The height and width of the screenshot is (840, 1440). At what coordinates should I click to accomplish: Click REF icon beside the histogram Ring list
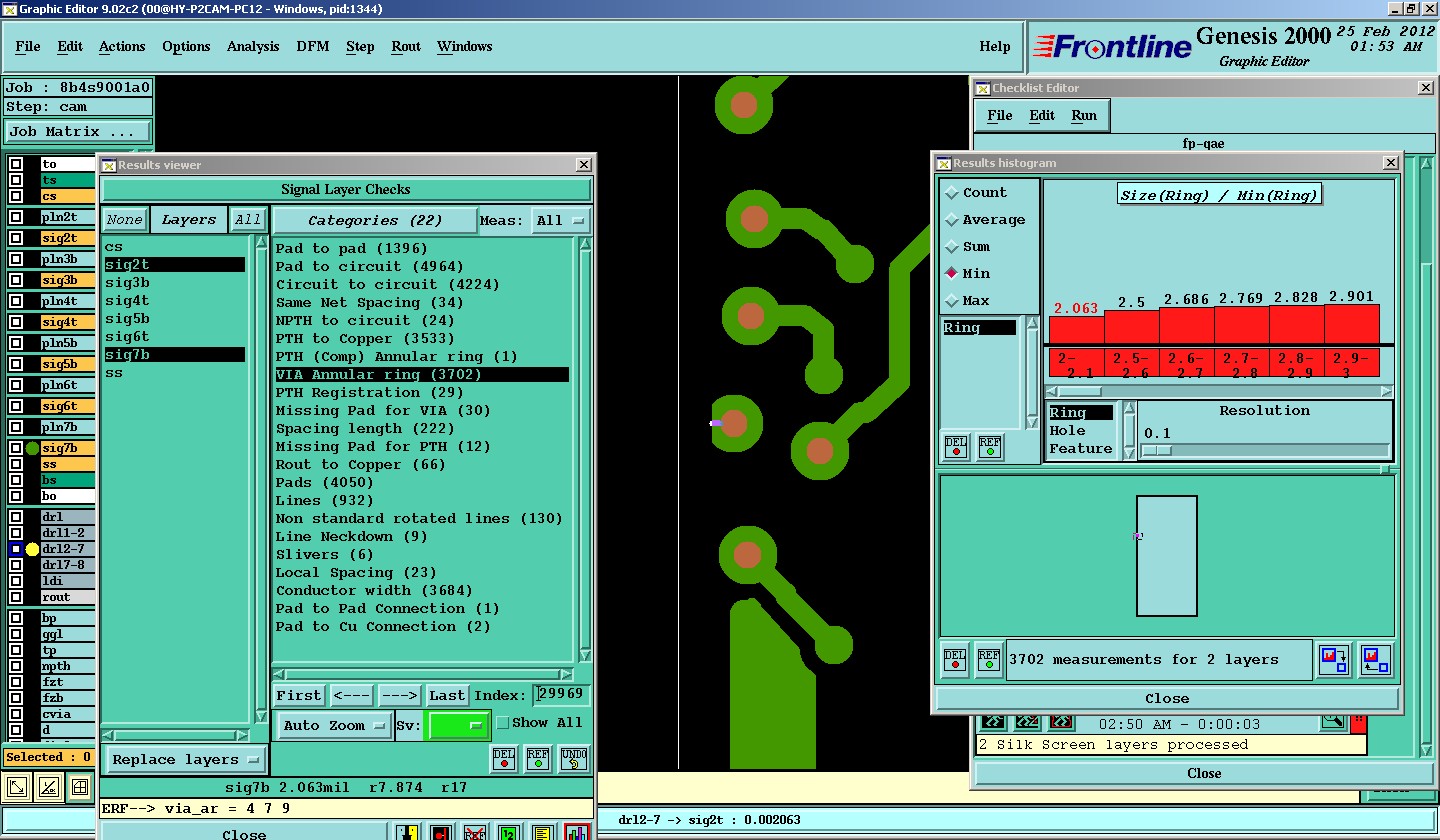pos(990,447)
